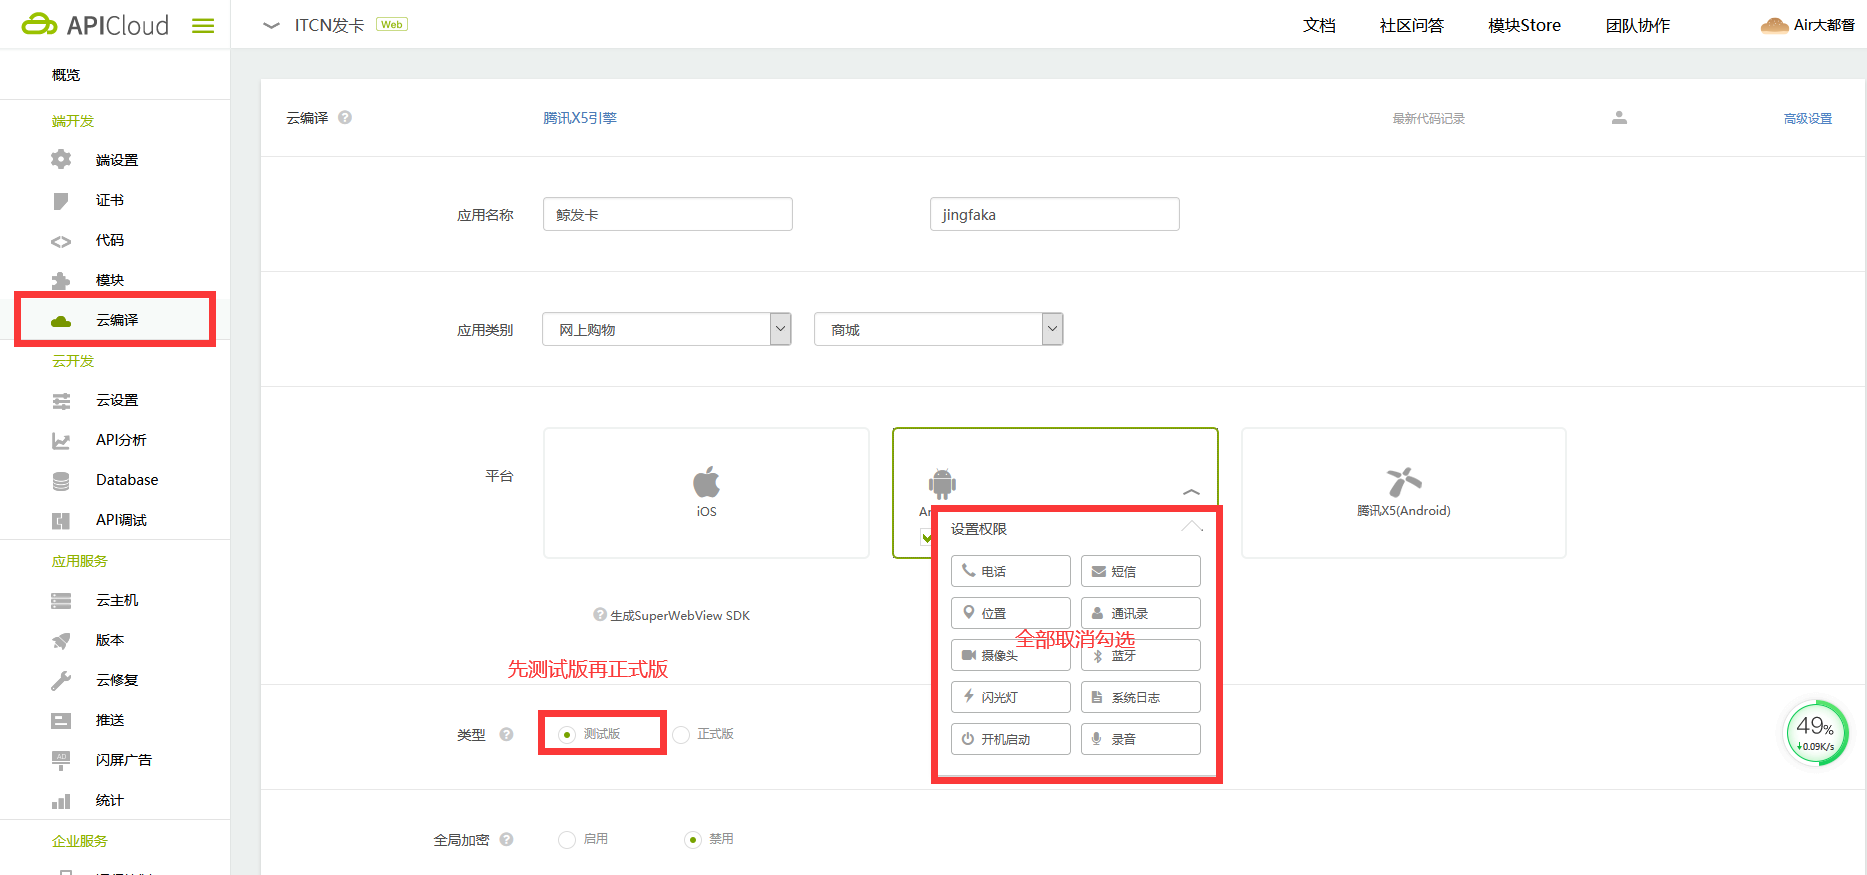Image resolution: width=1867 pixels, height=875 pixels.
Task: Open 模块Store in top navigation
Action: (x=1524, y=26)
